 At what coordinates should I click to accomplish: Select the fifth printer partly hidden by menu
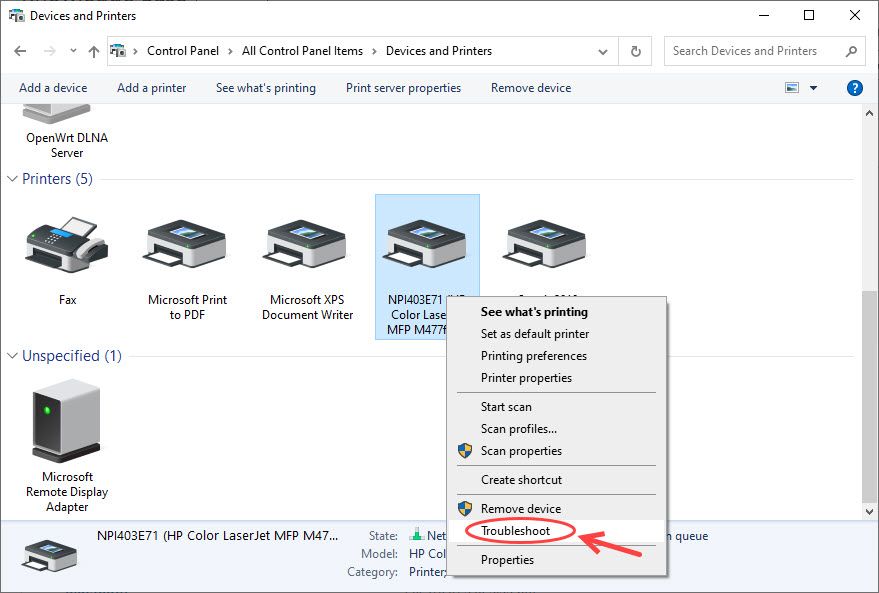tap(544, 244)
